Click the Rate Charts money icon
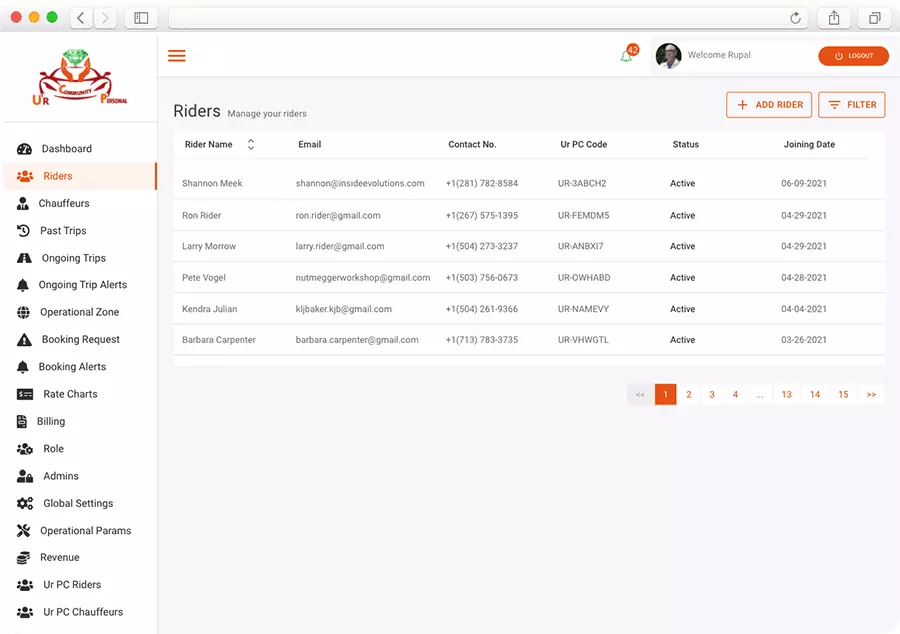This screenshot has width=900, height=634. (25, 394)
